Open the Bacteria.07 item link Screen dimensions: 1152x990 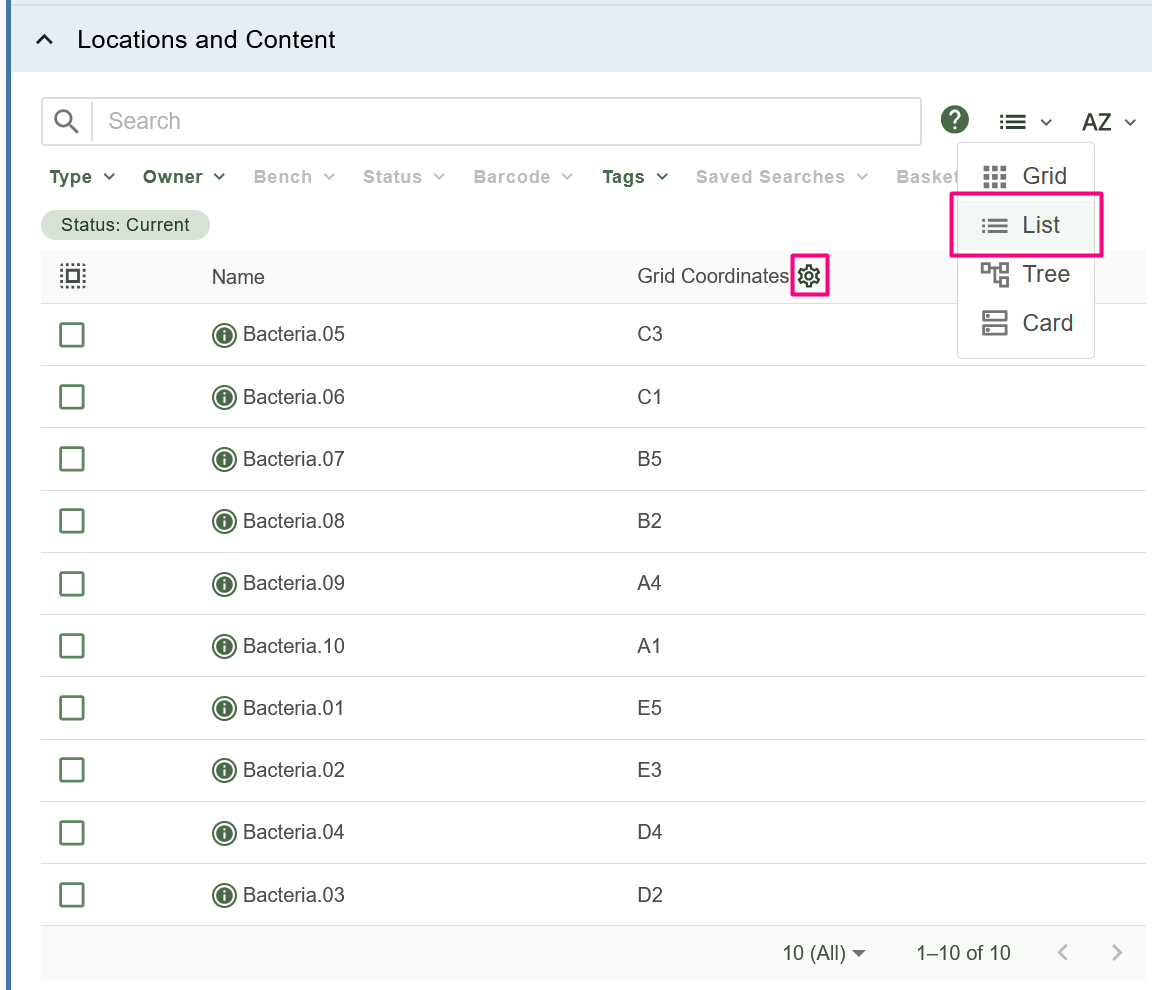[x=293, y=459]
